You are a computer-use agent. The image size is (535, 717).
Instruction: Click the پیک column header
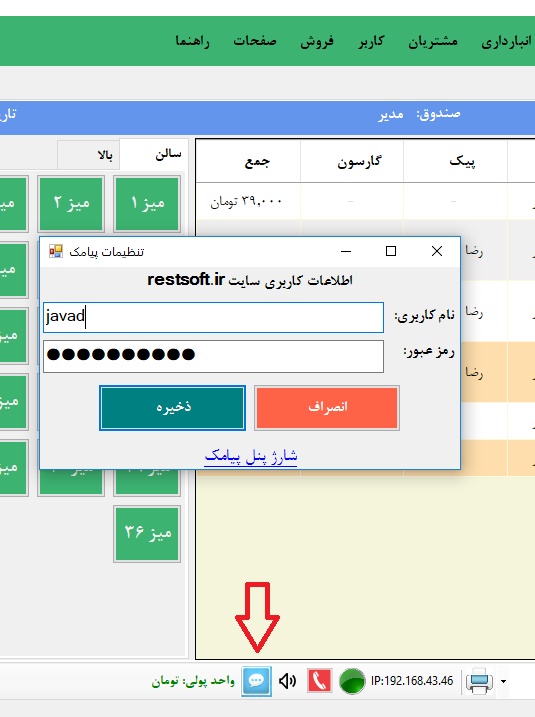455,161
